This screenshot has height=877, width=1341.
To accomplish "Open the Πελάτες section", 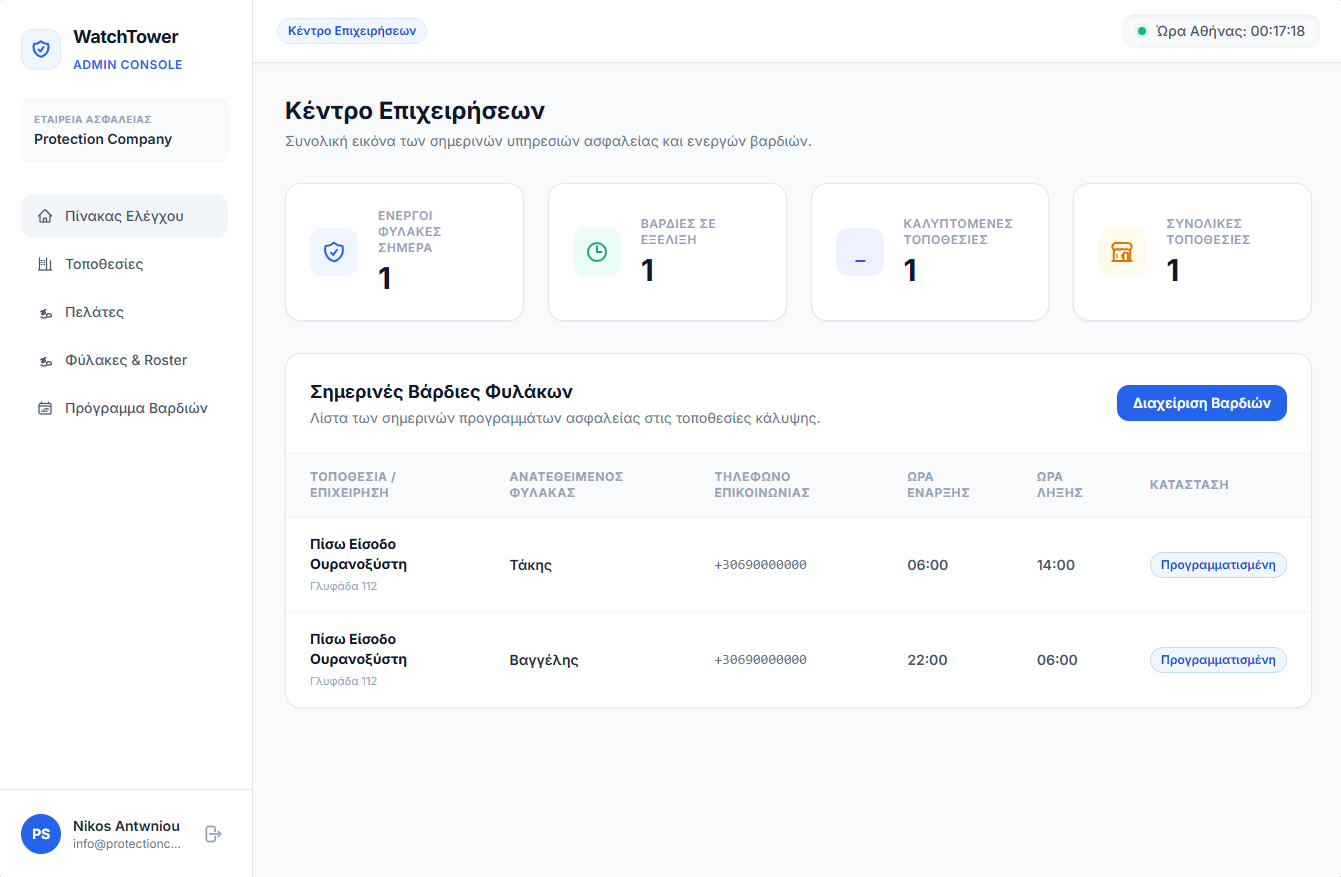I will [x=124, y=312].
